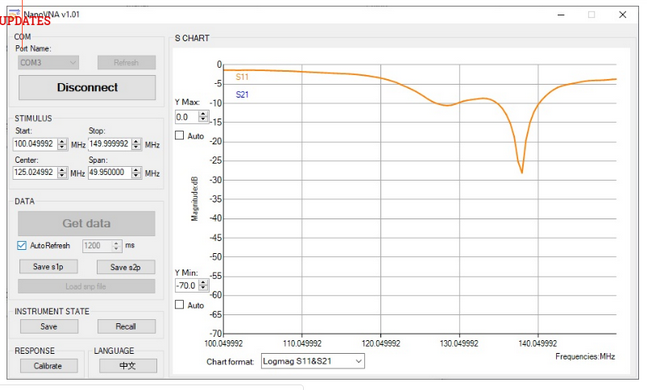Click the Y Min value field
647x390 pixels.
(x=187, y=285)
